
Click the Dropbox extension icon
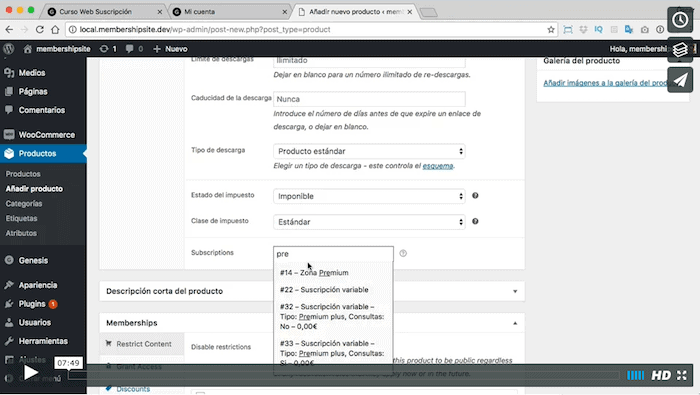pos(583,29)
